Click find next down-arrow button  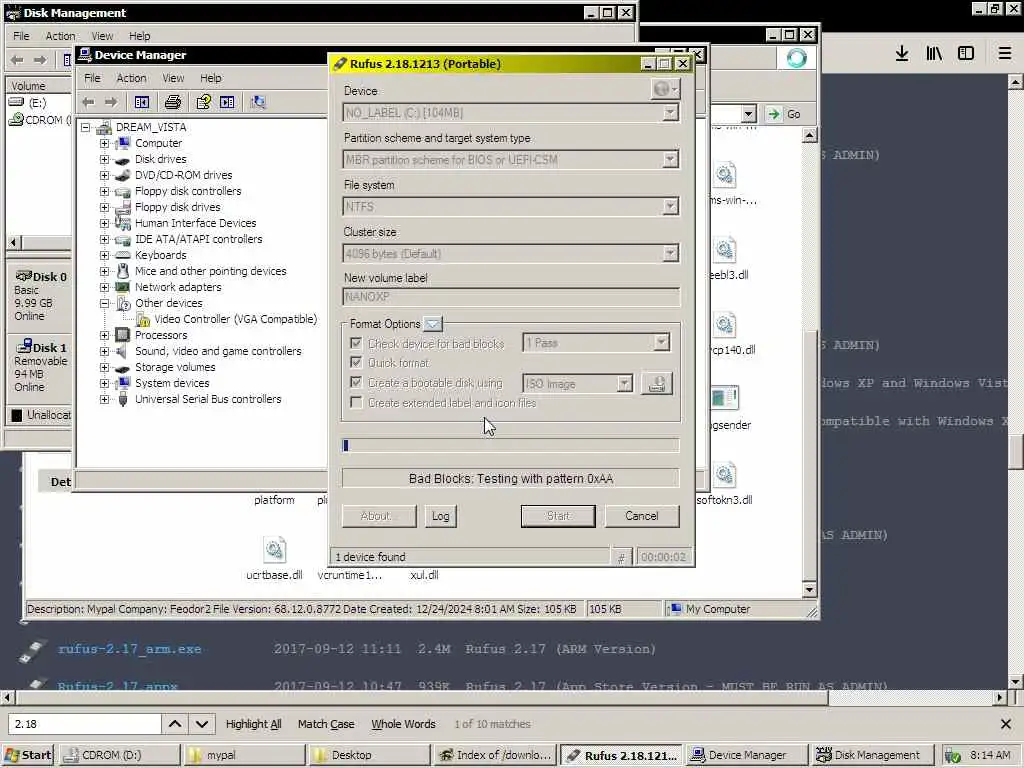click(x=201, y=724)
